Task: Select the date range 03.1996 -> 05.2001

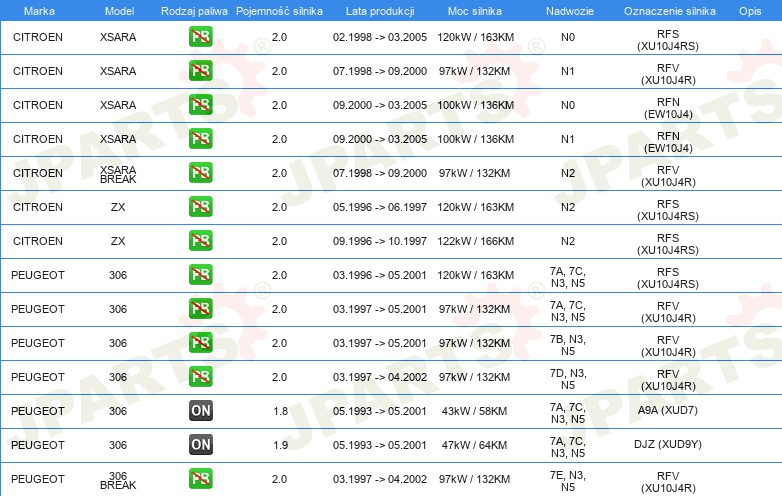Action: pyautogui.click(x=380, y=275)
